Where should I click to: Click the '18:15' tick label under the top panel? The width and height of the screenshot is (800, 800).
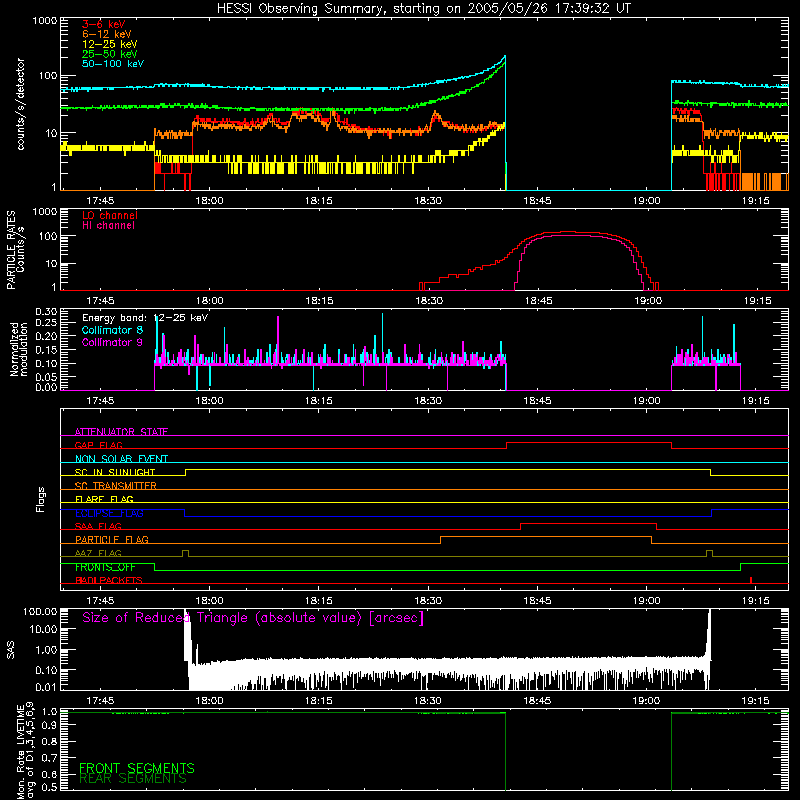318,201
